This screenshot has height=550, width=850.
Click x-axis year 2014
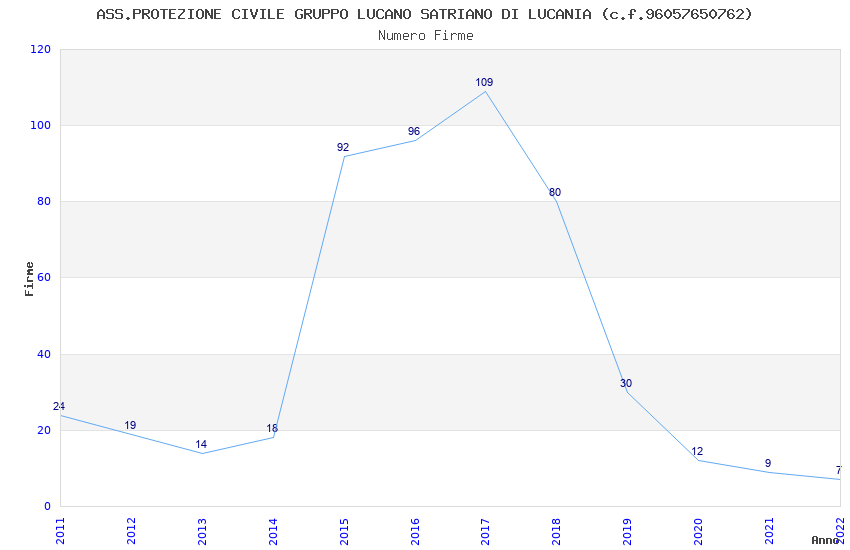point(273,531)
